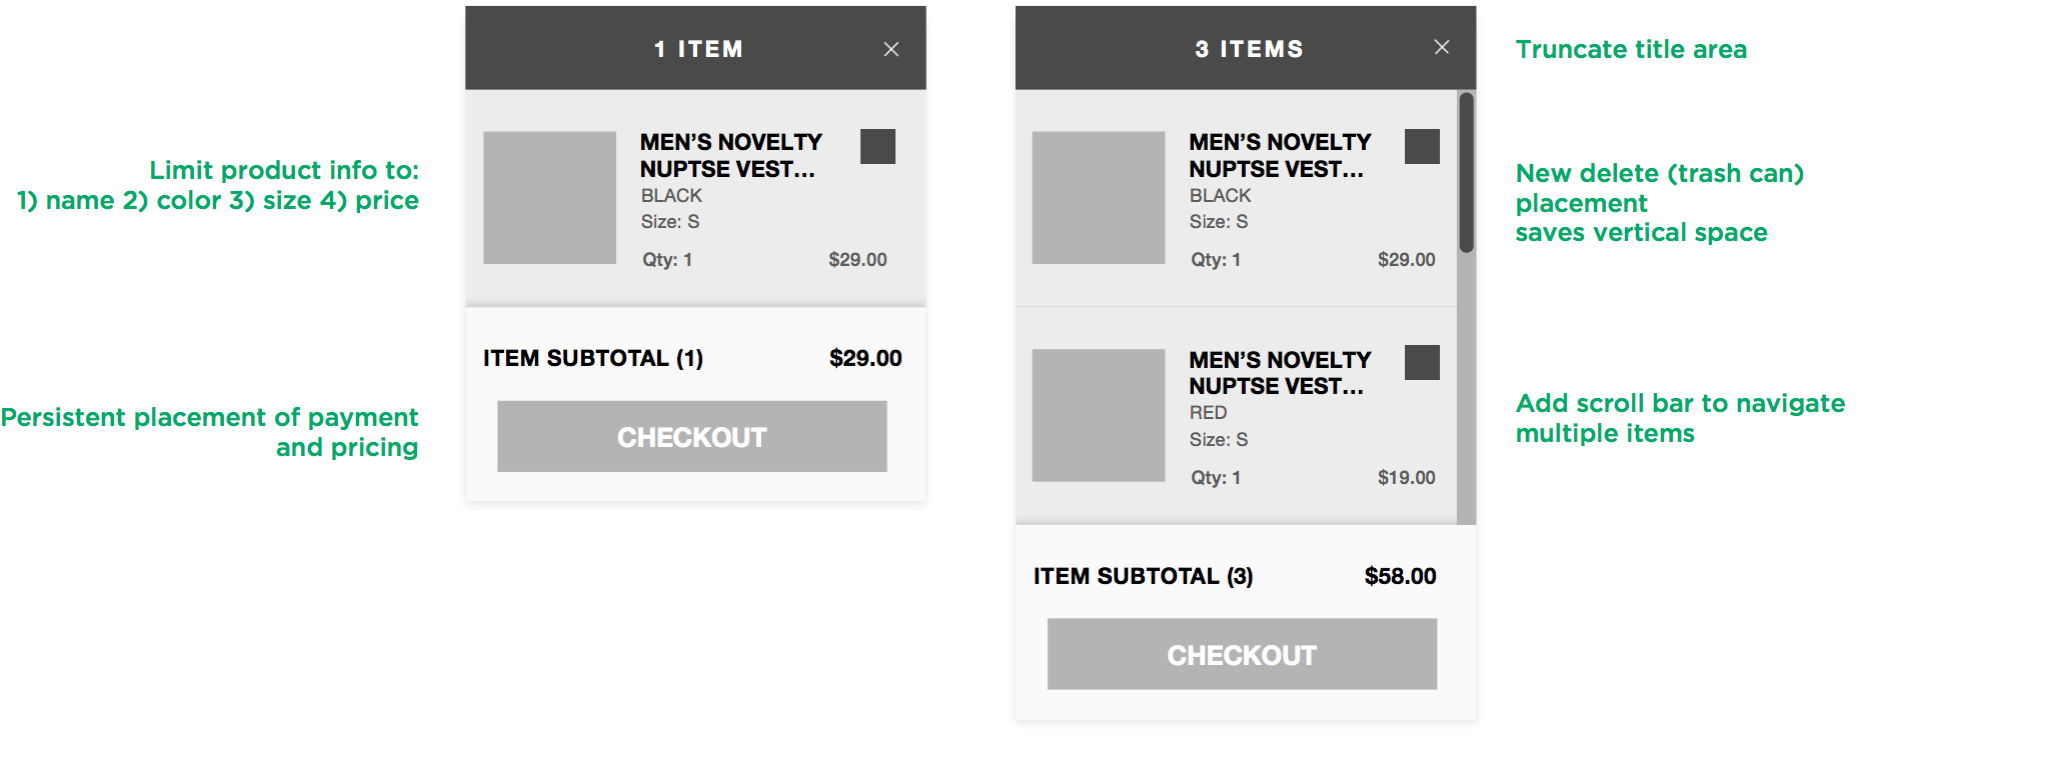2048x782 pixels.
Task: Click the scrollbar track below the thumb
Action: click(x=1466, y=388)
